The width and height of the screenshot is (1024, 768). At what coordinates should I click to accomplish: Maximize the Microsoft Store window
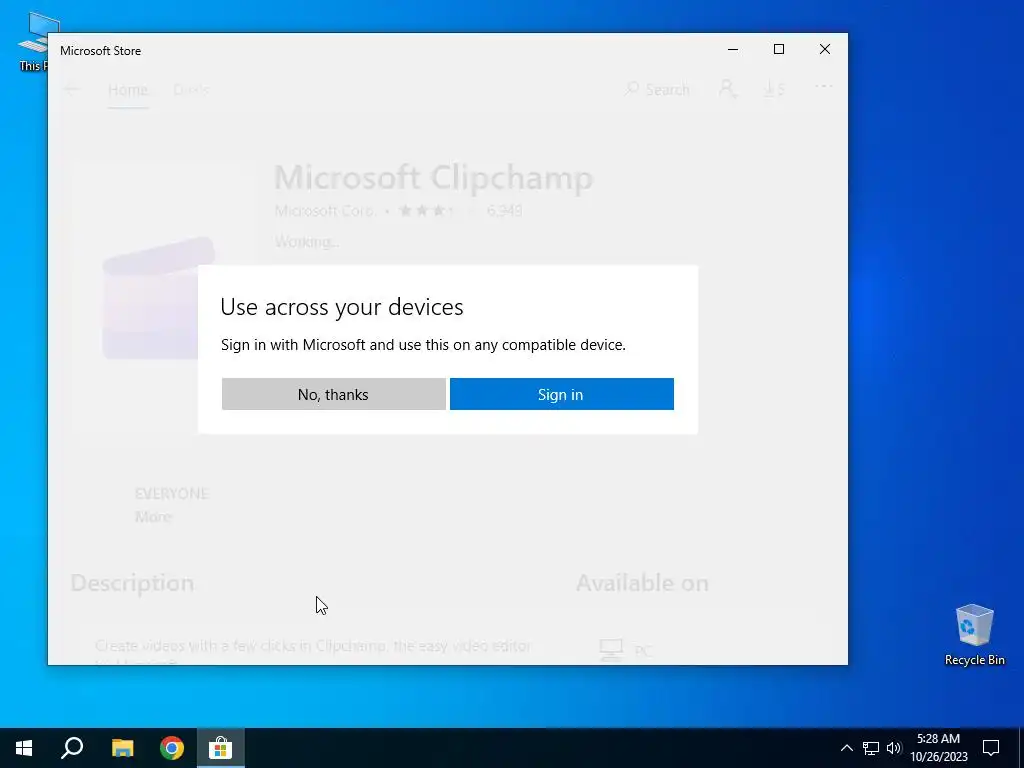pos(778,50)
